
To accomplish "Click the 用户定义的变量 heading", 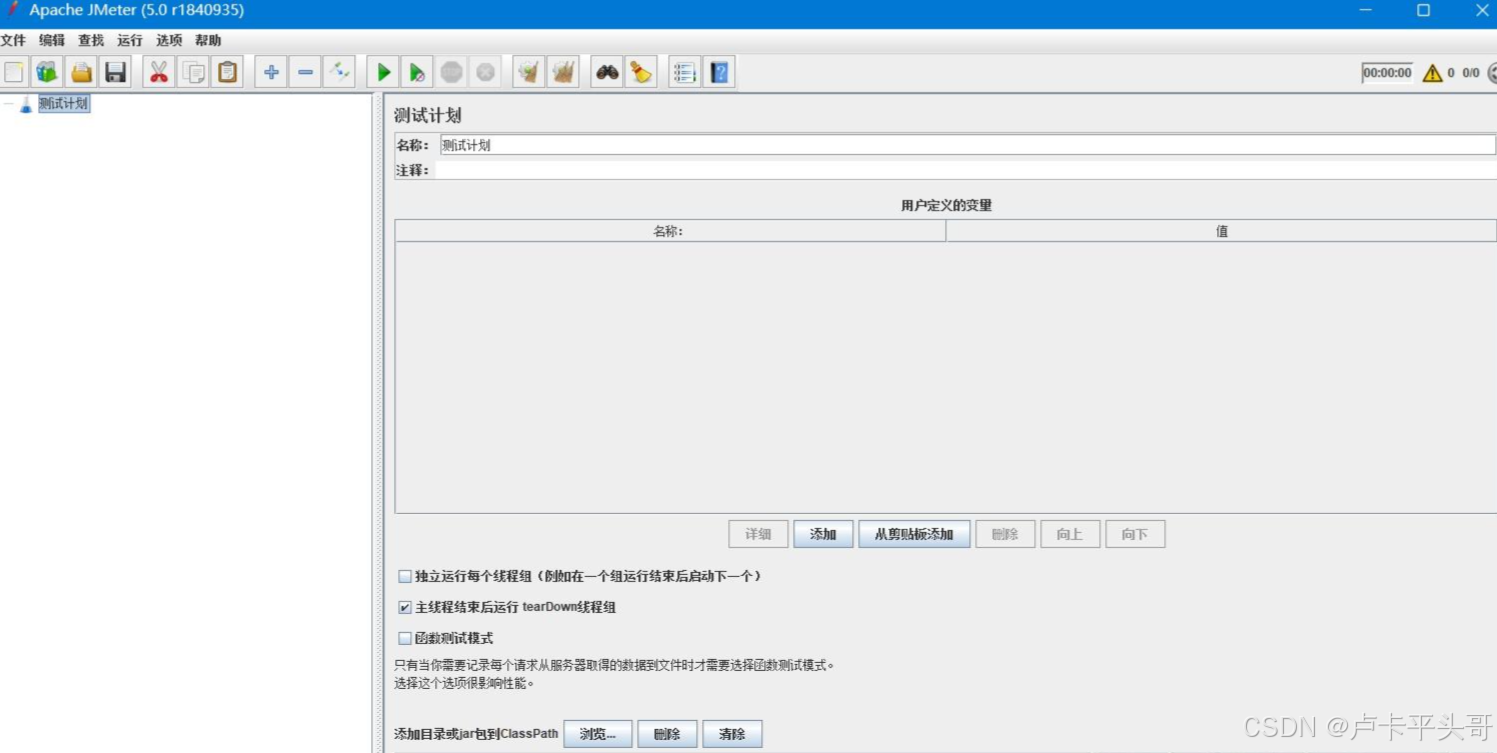I will click(x=946, y=205).
